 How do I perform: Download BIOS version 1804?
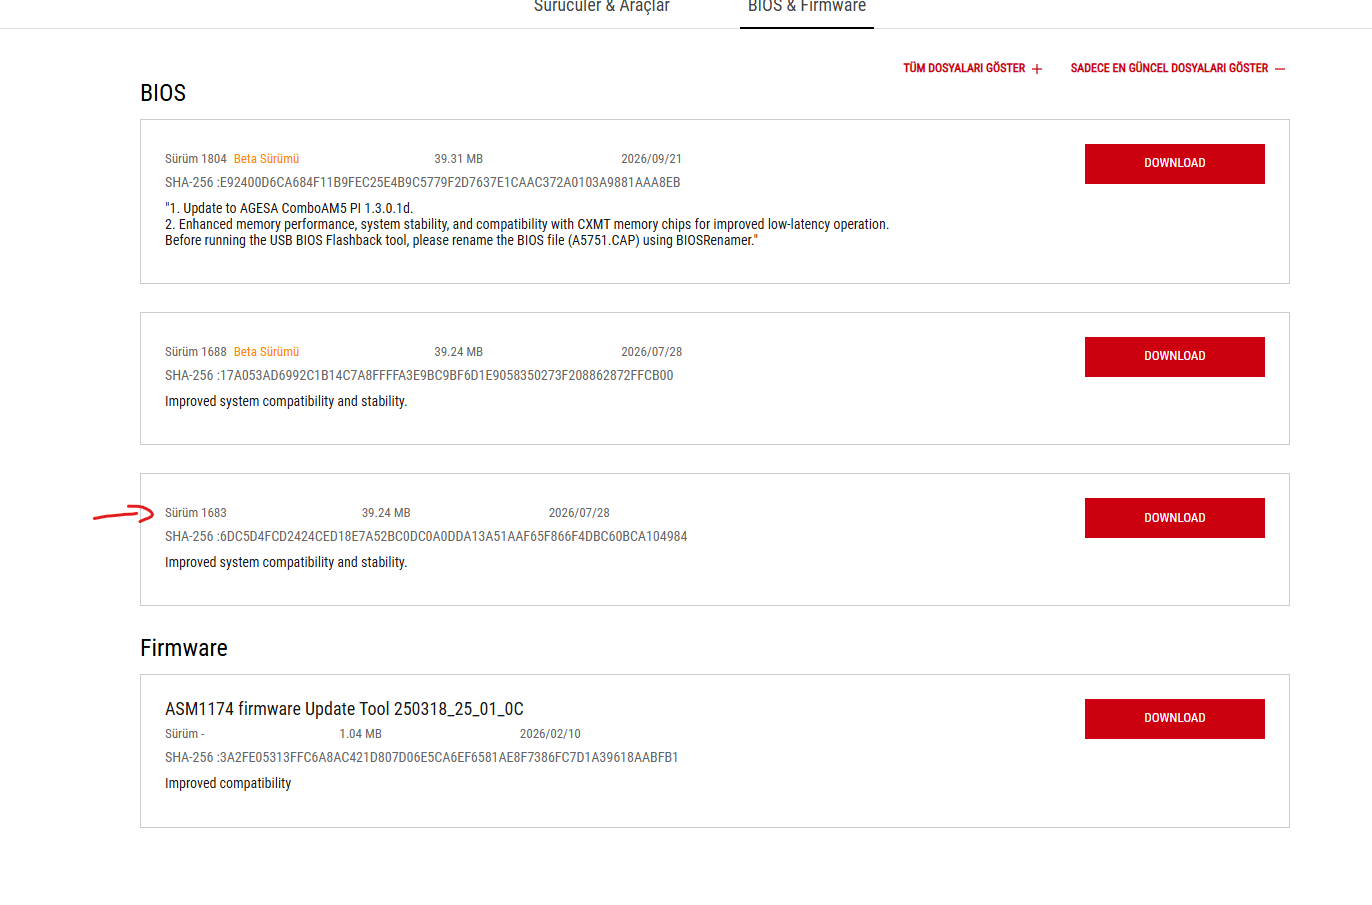[1175, 164]
